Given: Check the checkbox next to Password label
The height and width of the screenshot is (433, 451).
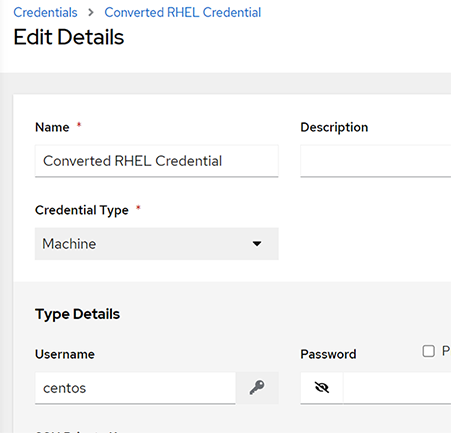Looking at the screenshot, I should click(x=428, y=351).
